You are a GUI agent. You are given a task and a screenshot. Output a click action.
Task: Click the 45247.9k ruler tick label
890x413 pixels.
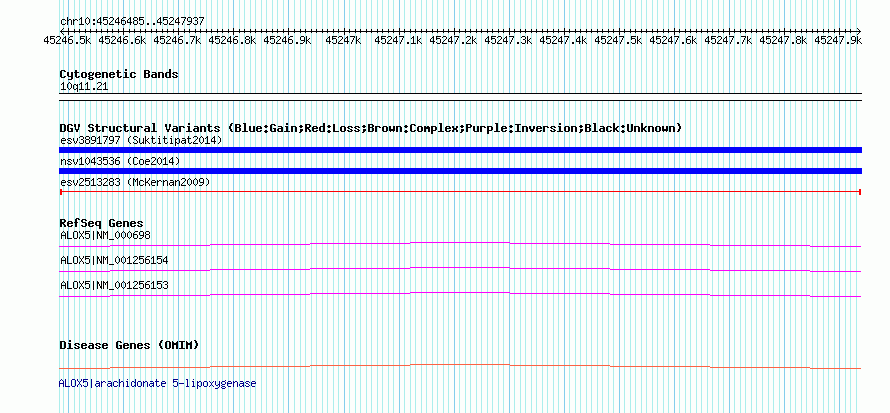coord(838,40)
